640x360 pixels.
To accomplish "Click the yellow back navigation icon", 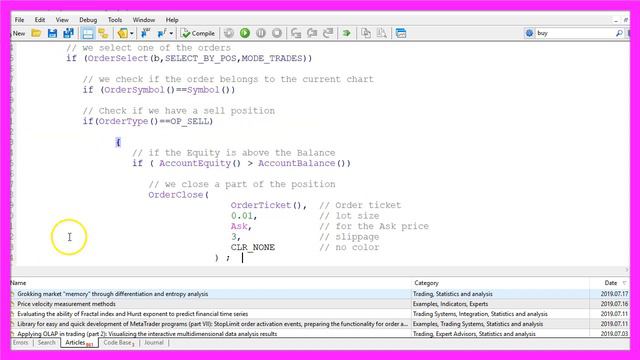I will coord(122,33).
